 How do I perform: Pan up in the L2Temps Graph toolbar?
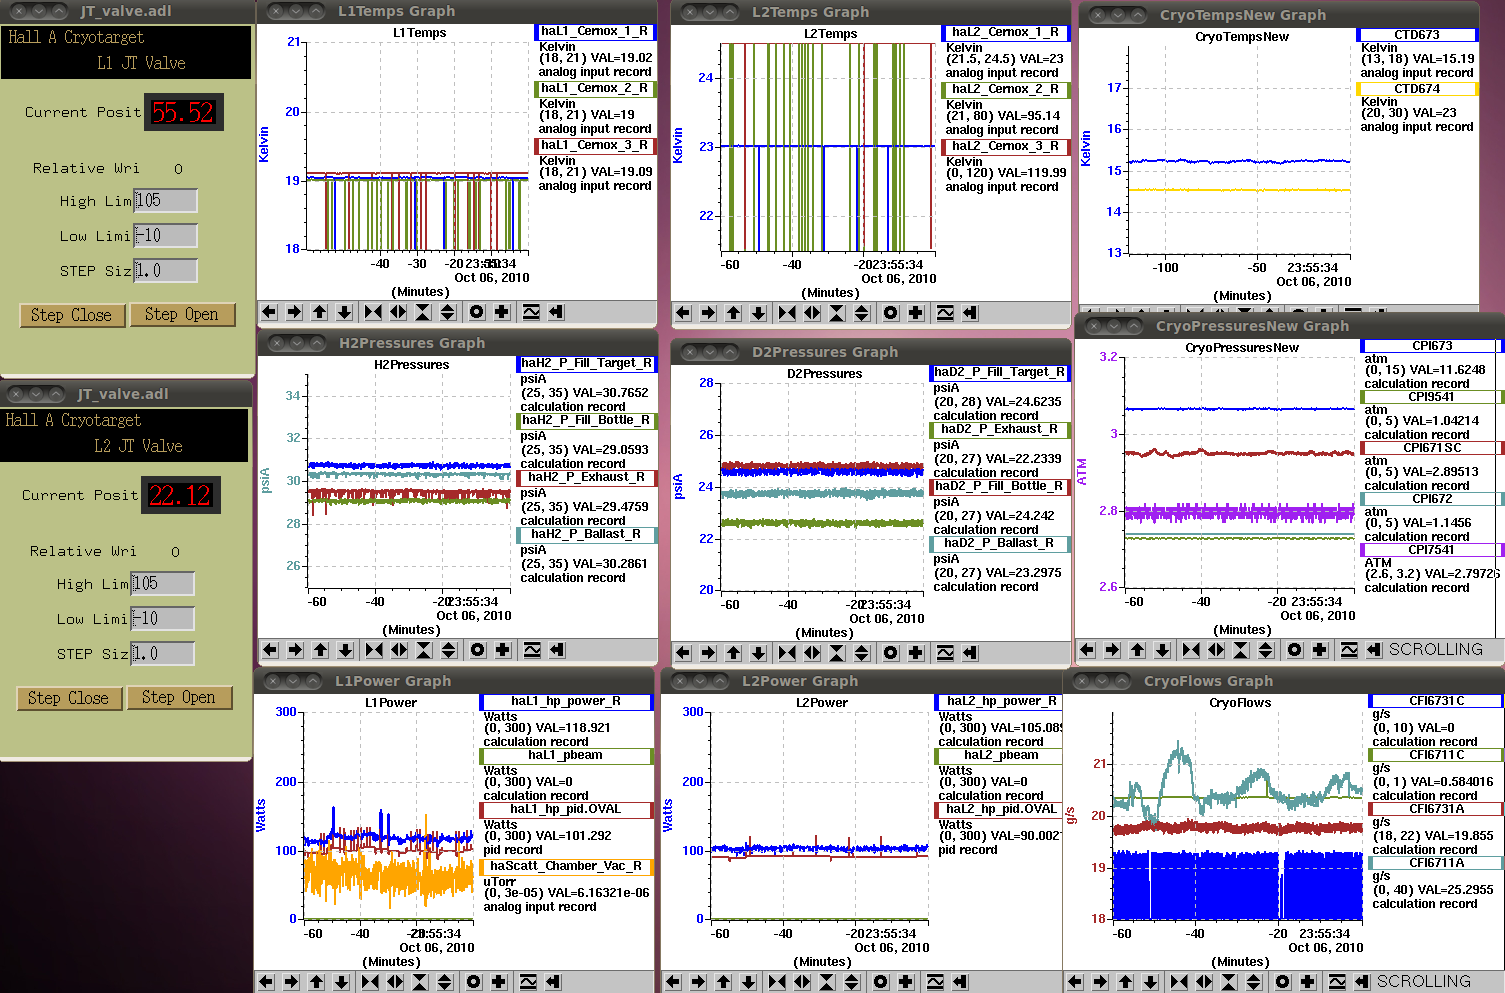733,313
